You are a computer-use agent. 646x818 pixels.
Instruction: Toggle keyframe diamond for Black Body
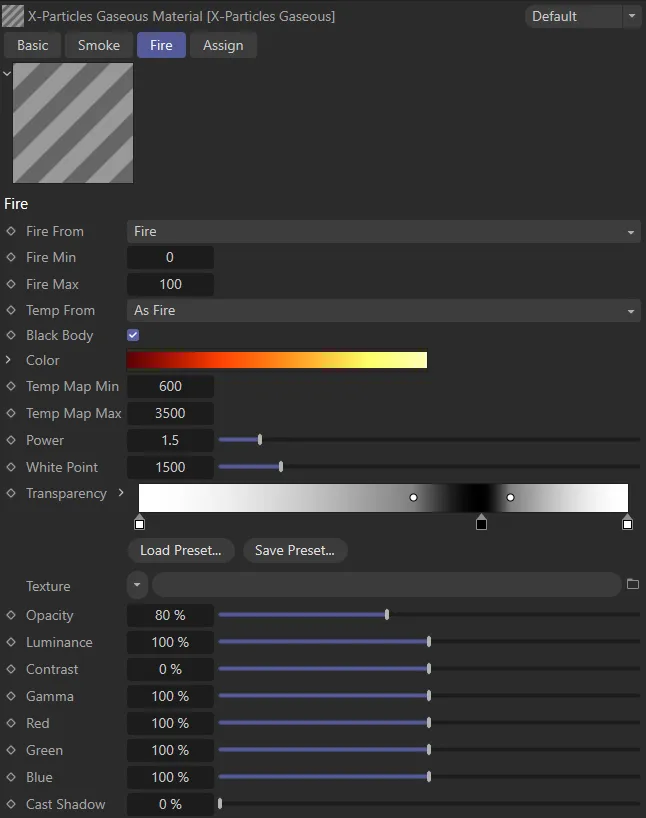click(11, 335)
